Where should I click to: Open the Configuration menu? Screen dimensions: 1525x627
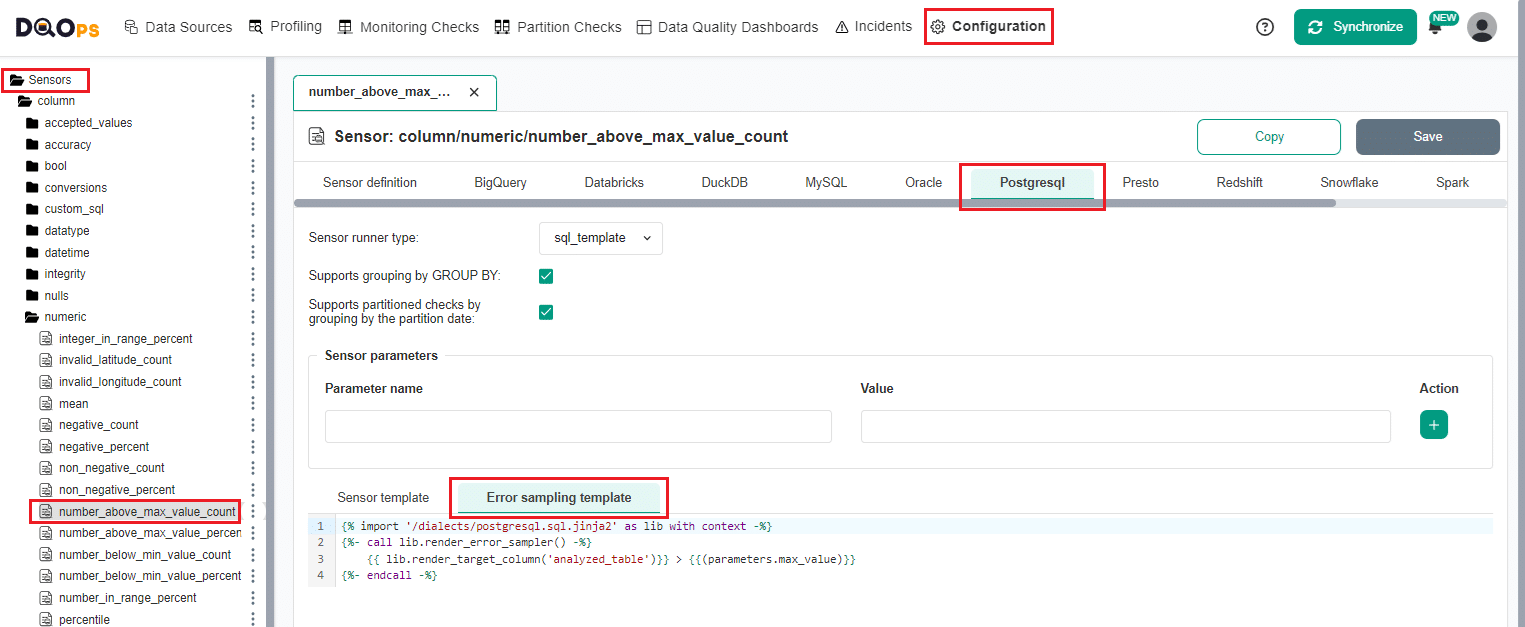[x=988, y=27]
